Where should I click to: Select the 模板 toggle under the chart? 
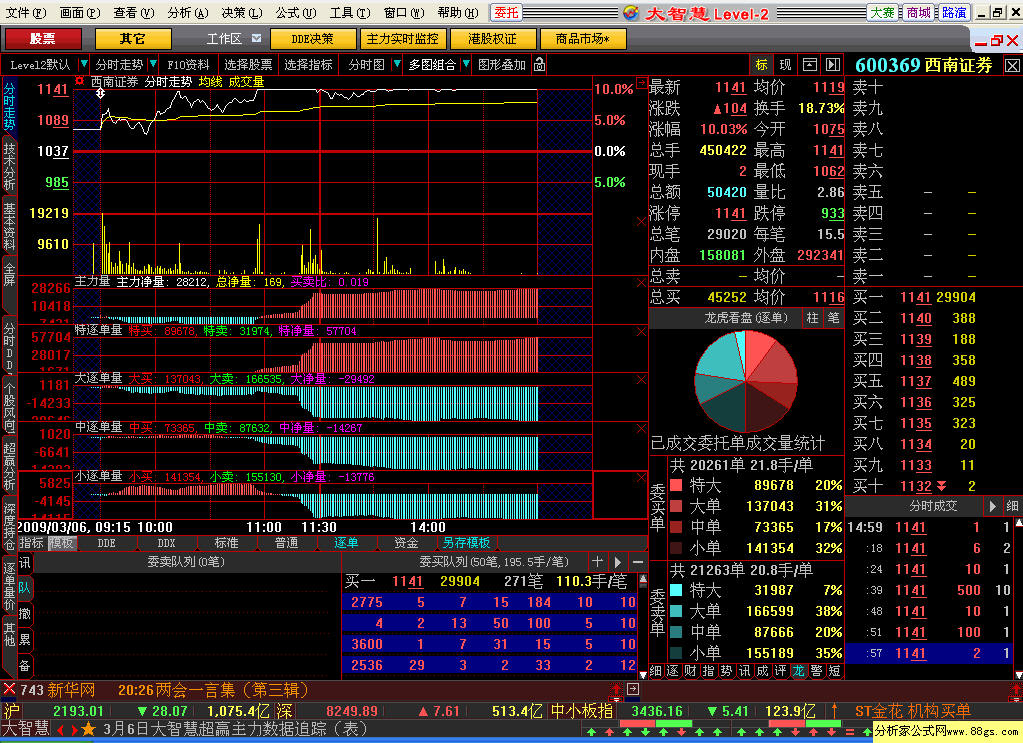click(62, 543)
